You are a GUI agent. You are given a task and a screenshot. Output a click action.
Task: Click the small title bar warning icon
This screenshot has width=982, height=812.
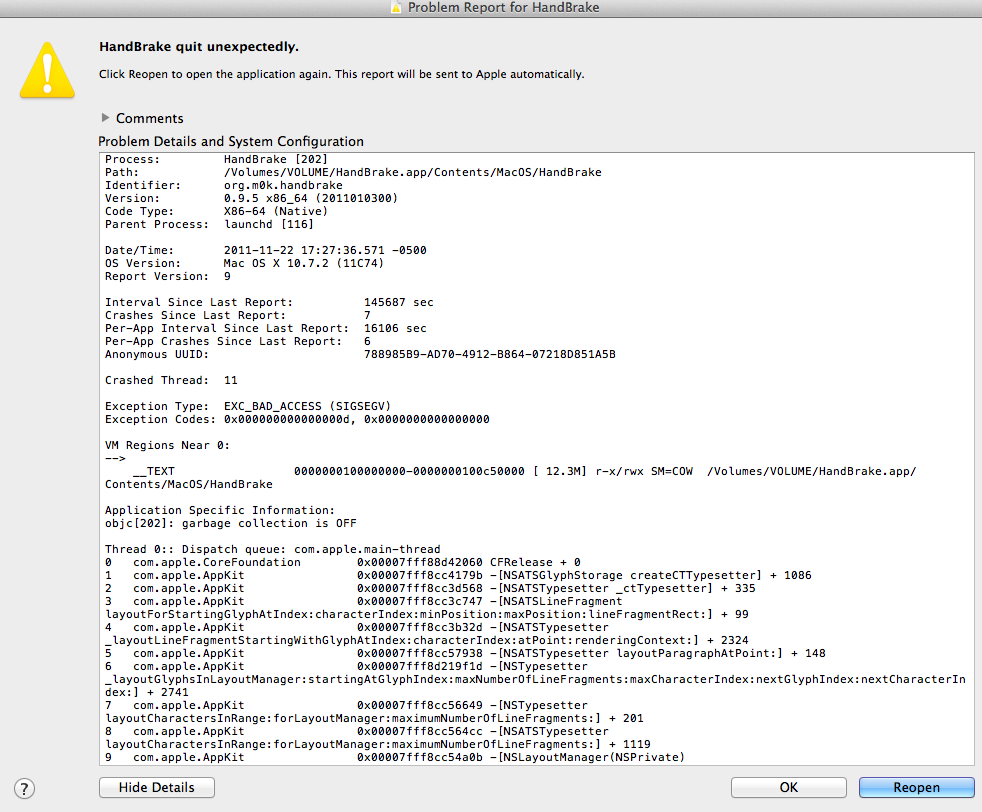pos(396,8)
